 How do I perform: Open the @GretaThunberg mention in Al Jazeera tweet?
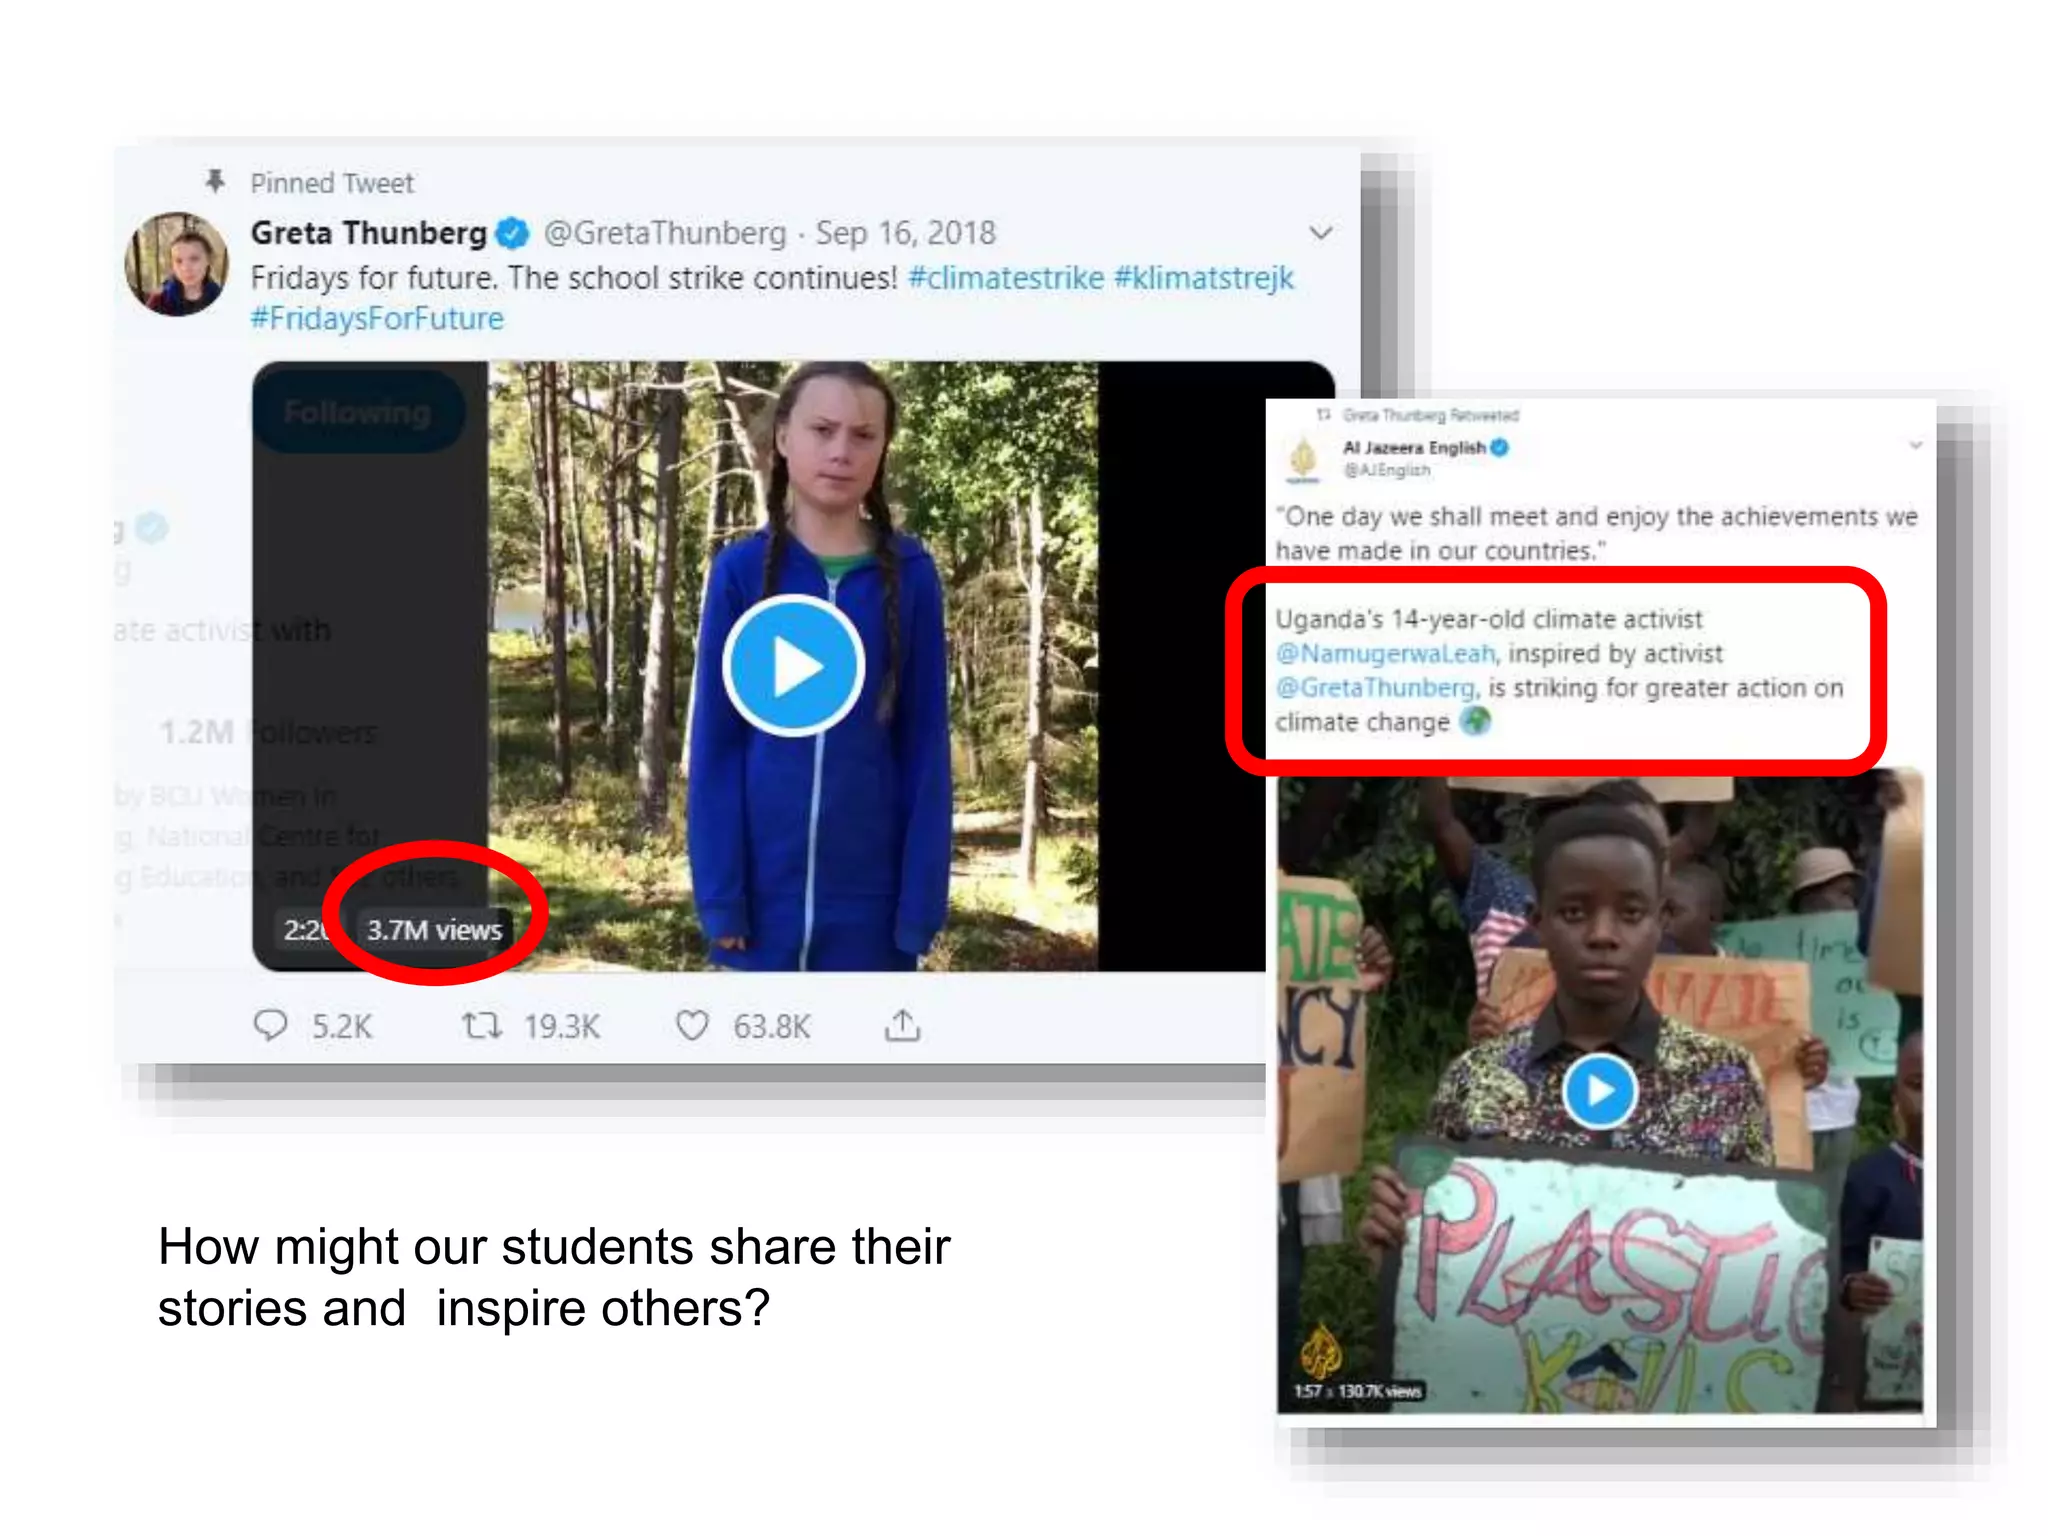click(1376, 688)
